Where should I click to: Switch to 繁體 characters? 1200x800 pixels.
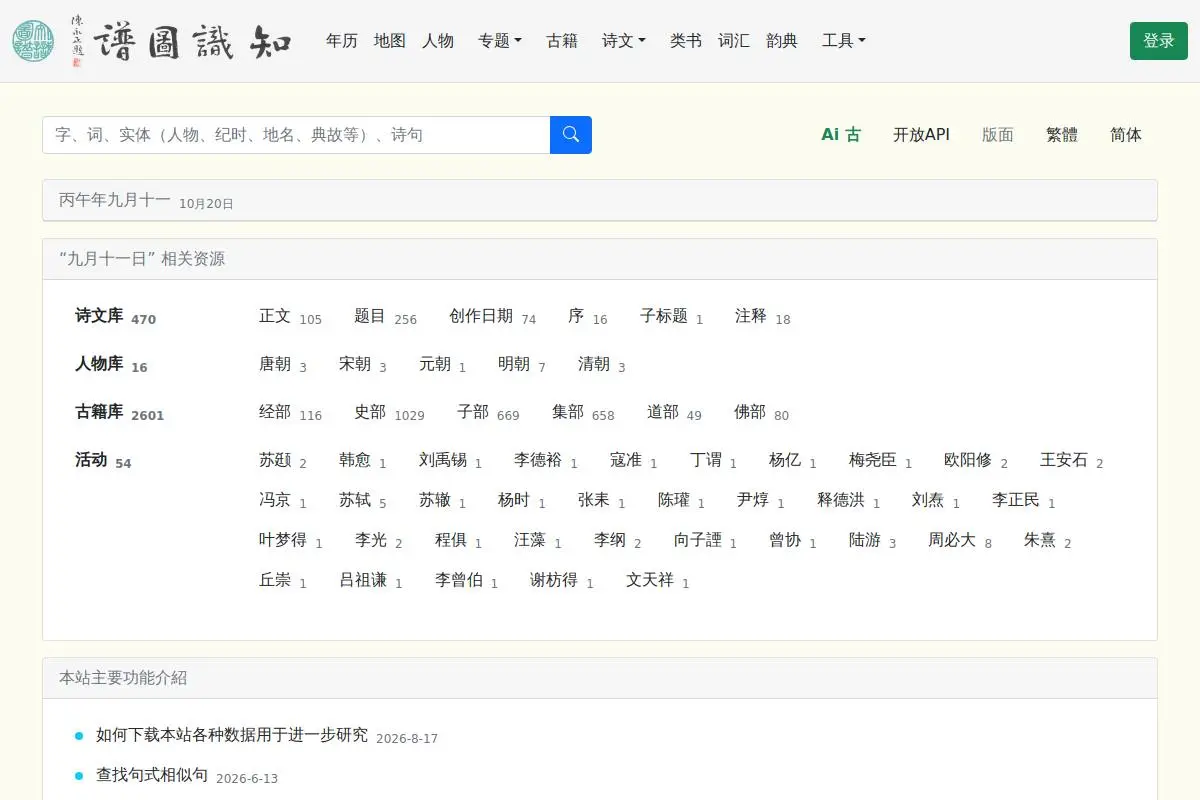[x=1062, y=135]
